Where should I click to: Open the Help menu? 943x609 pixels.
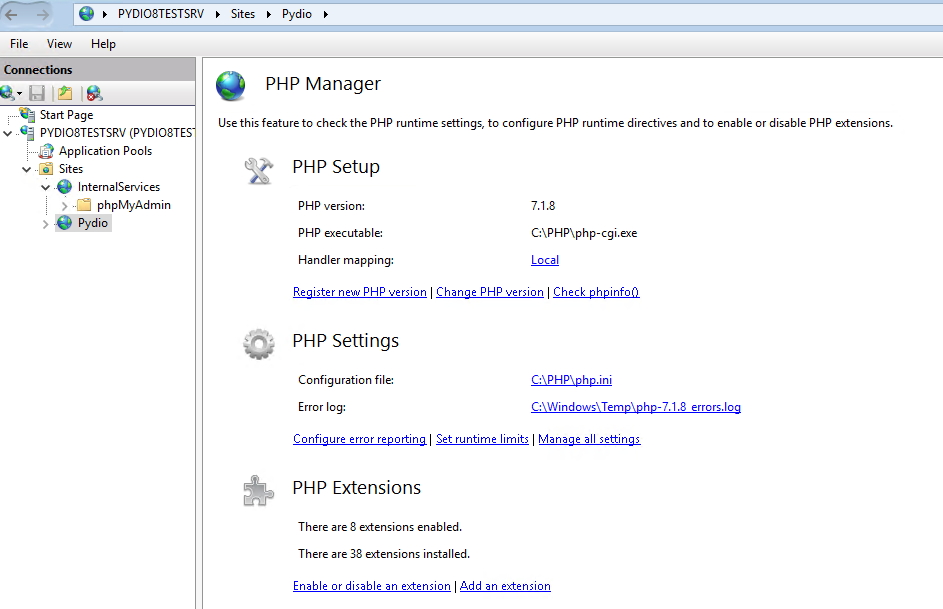[x=103, y=44]
